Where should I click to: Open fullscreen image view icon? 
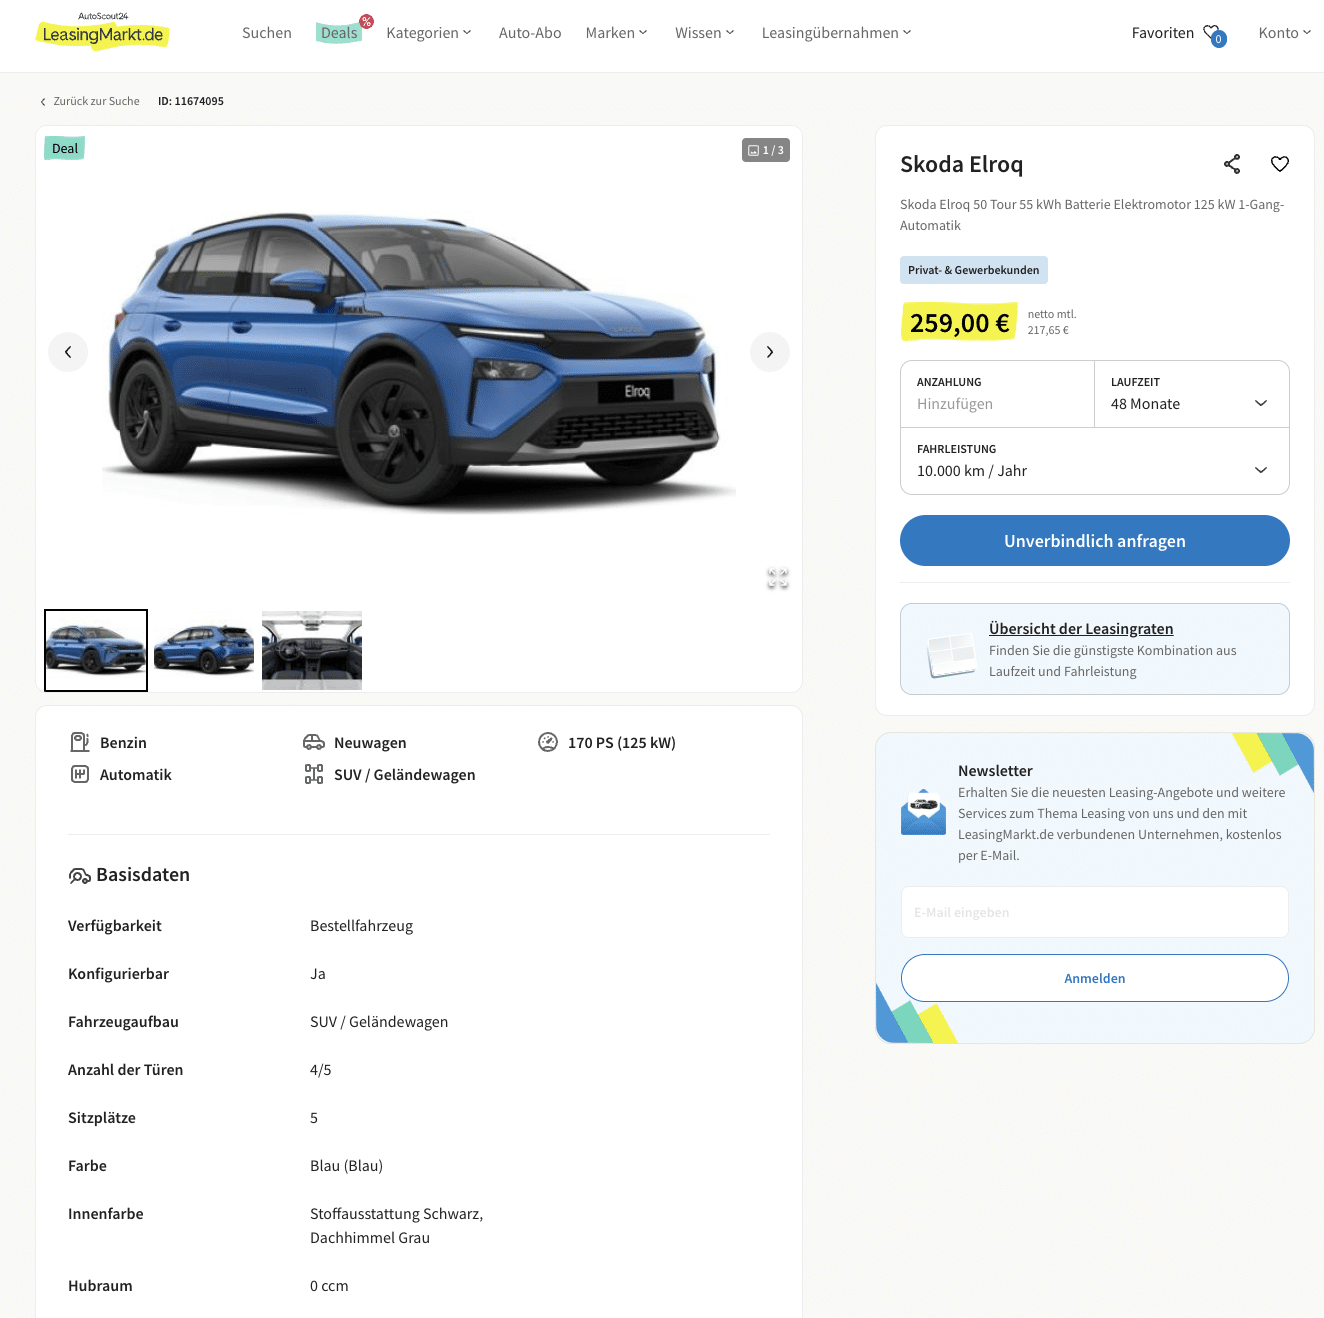click(778, 579)
